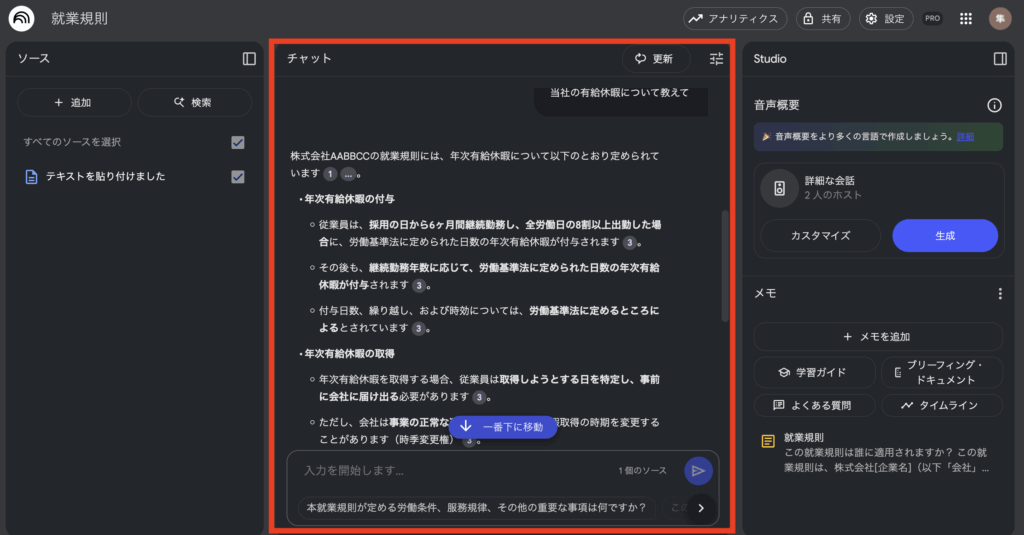Toggle すべてのソースを選択 checkbox
This screenshot has height=535, width=1024.
tap(238, 142)
